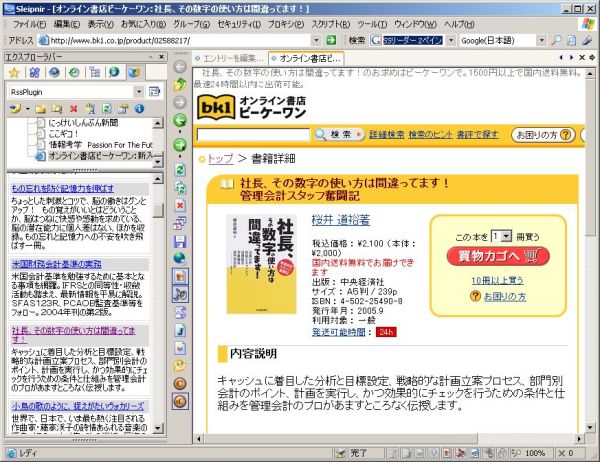Click the blue floppy disk save icon
The height and width of the screenshot is (462, 600).
(180, 241)
